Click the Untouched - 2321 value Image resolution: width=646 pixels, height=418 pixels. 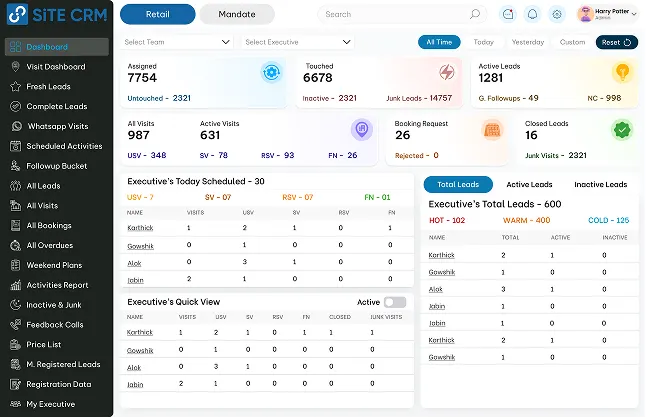pos(159,98)
